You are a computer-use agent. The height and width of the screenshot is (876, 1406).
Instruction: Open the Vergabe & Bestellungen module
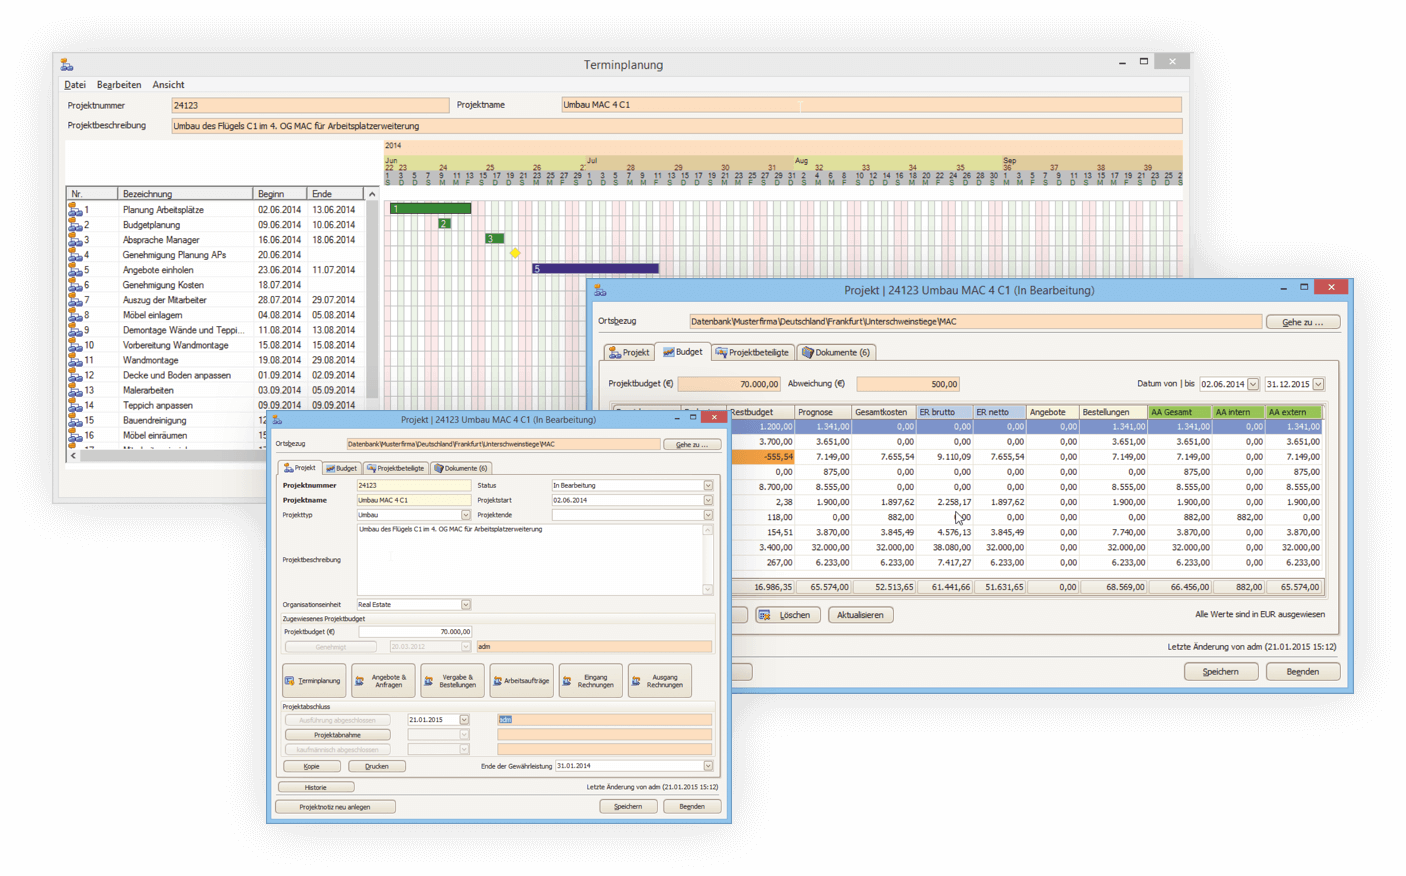(x=452, y=681)
